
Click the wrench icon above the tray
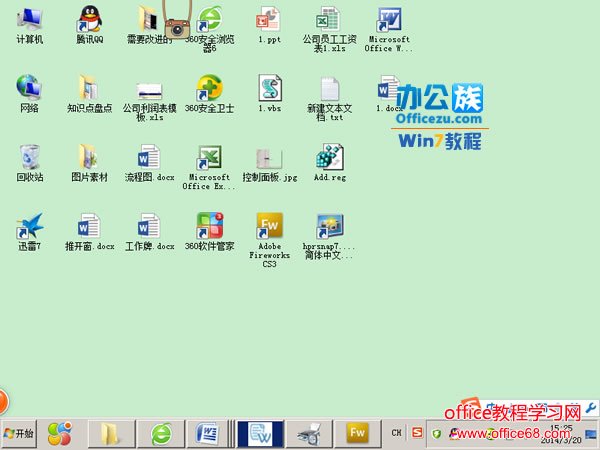(591, 408)
